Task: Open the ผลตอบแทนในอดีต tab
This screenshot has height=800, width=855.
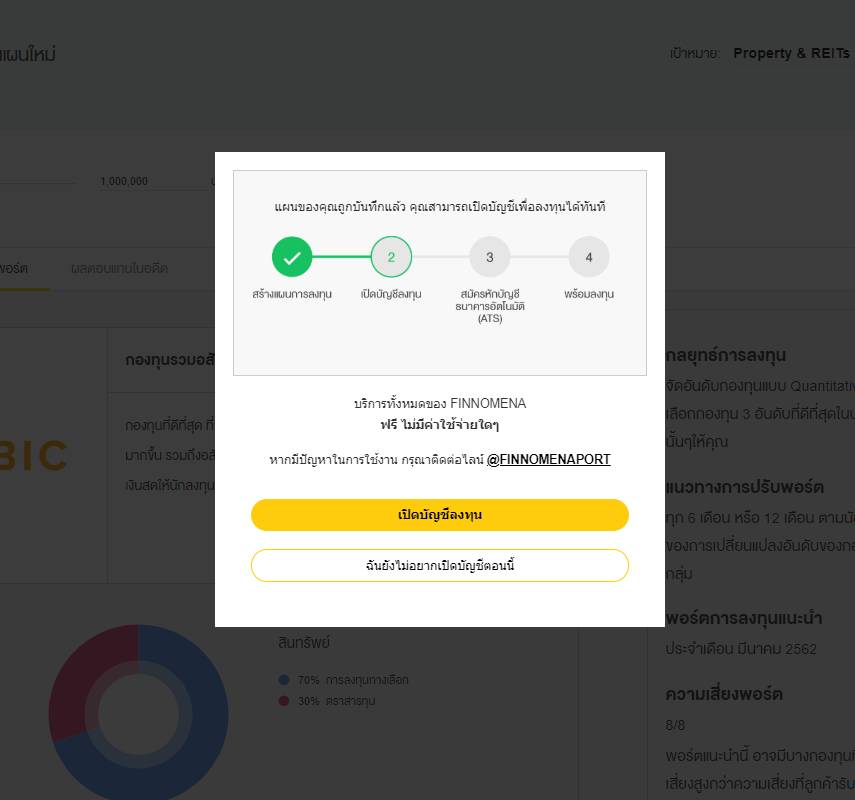Action: [x=119, y=269]
